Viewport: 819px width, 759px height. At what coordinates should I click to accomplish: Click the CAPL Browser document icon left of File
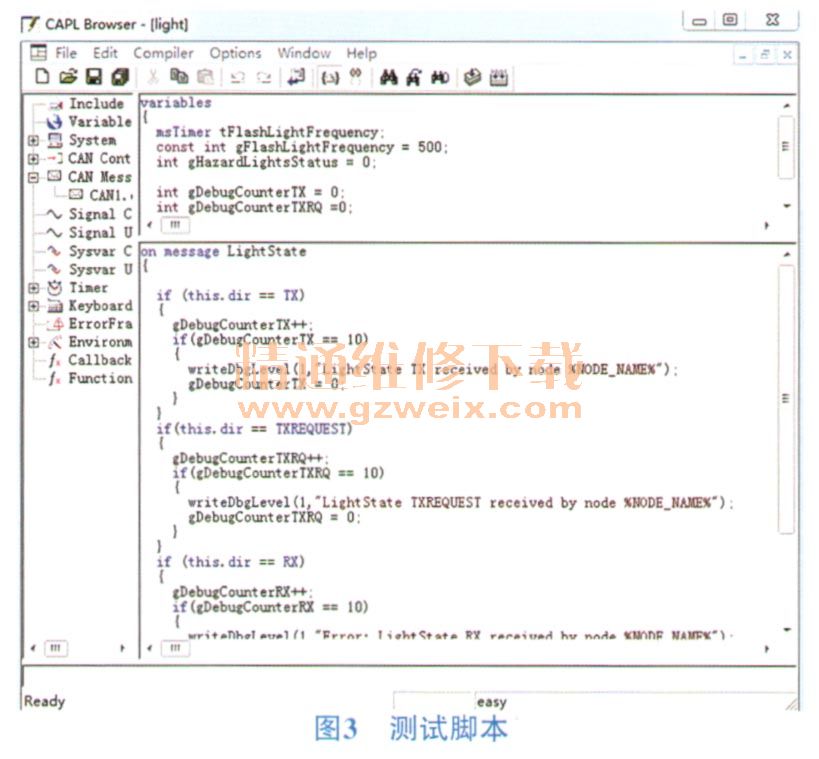click(39, 53)
